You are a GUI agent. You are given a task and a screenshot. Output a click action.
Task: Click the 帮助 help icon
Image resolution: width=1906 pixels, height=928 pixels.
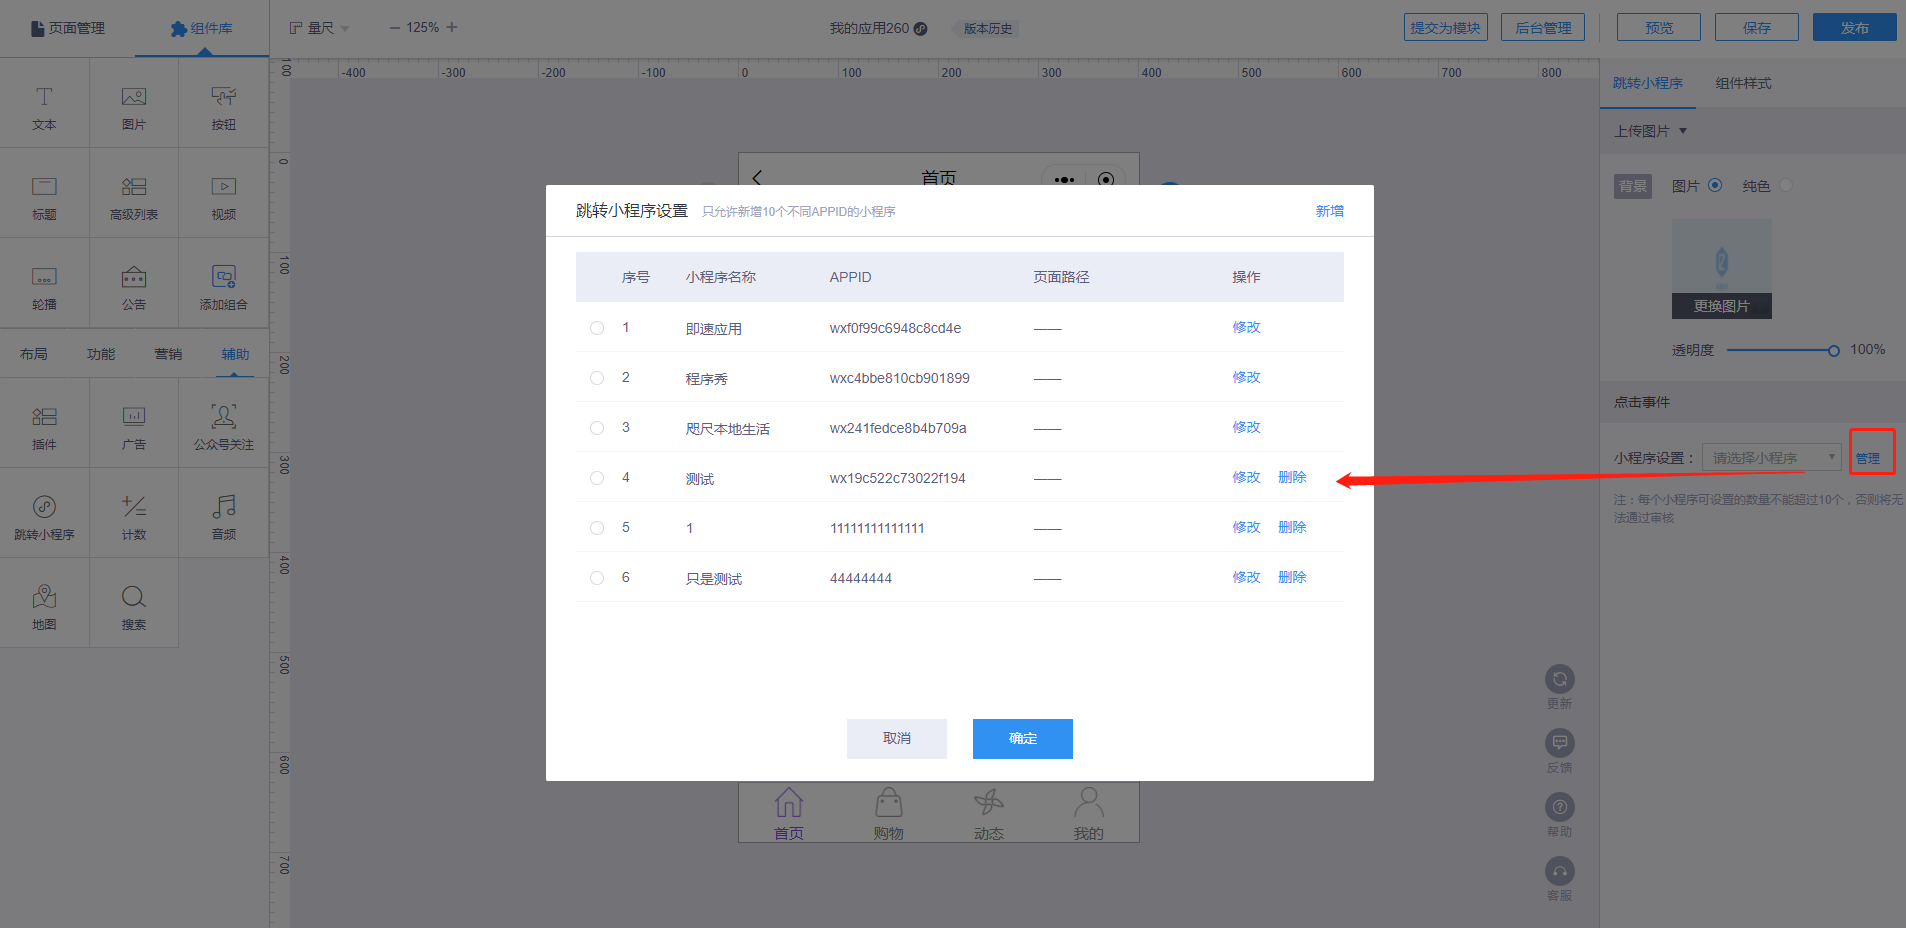[1560, 807]
